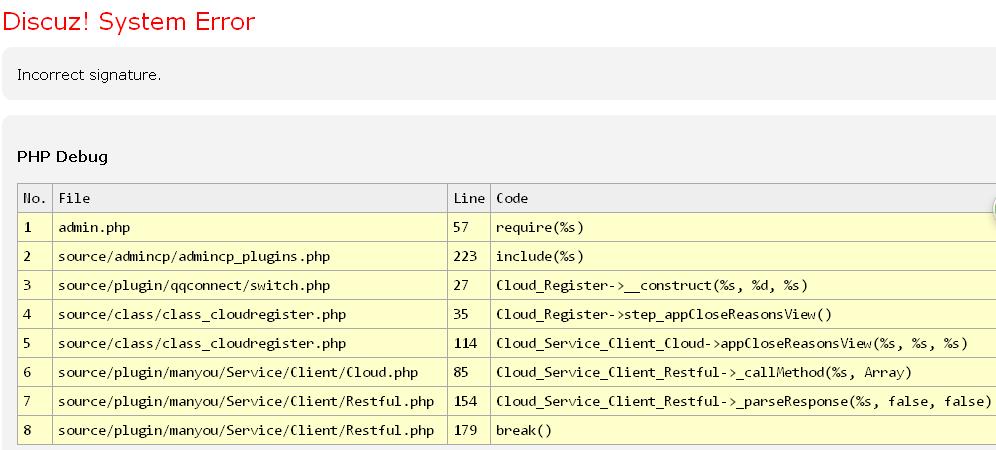This screenshot has width=996, height=450.
Task: Select the admin.php file entry
Action: point(94,227)
